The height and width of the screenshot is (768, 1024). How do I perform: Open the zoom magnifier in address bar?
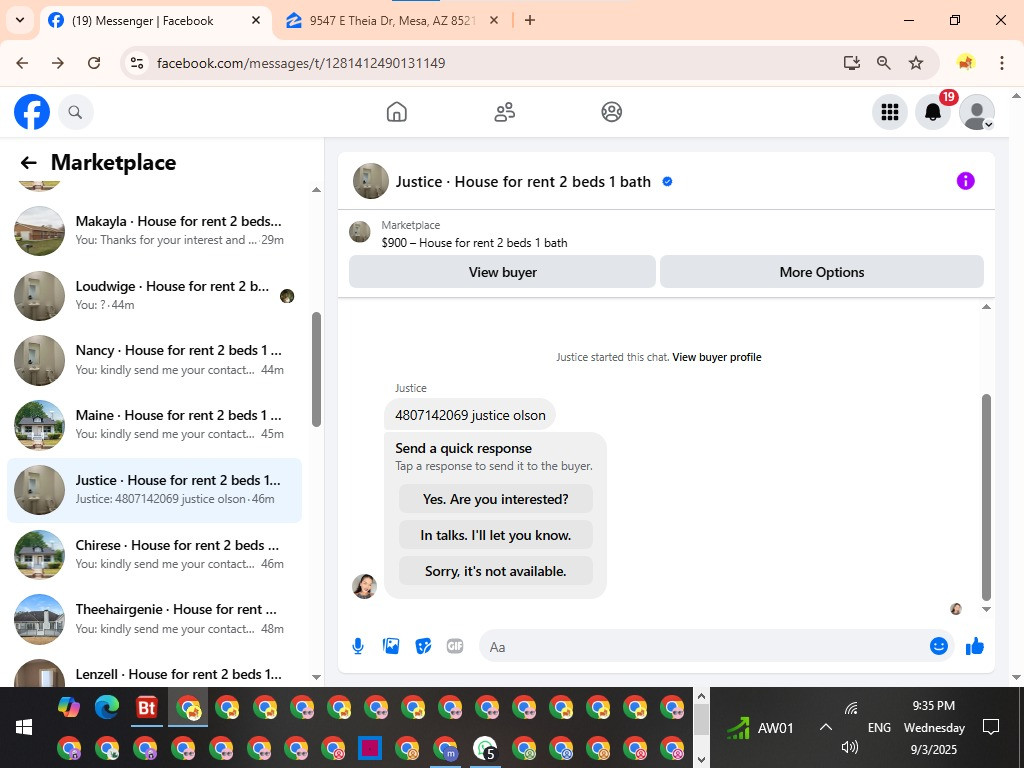(884, 63)
